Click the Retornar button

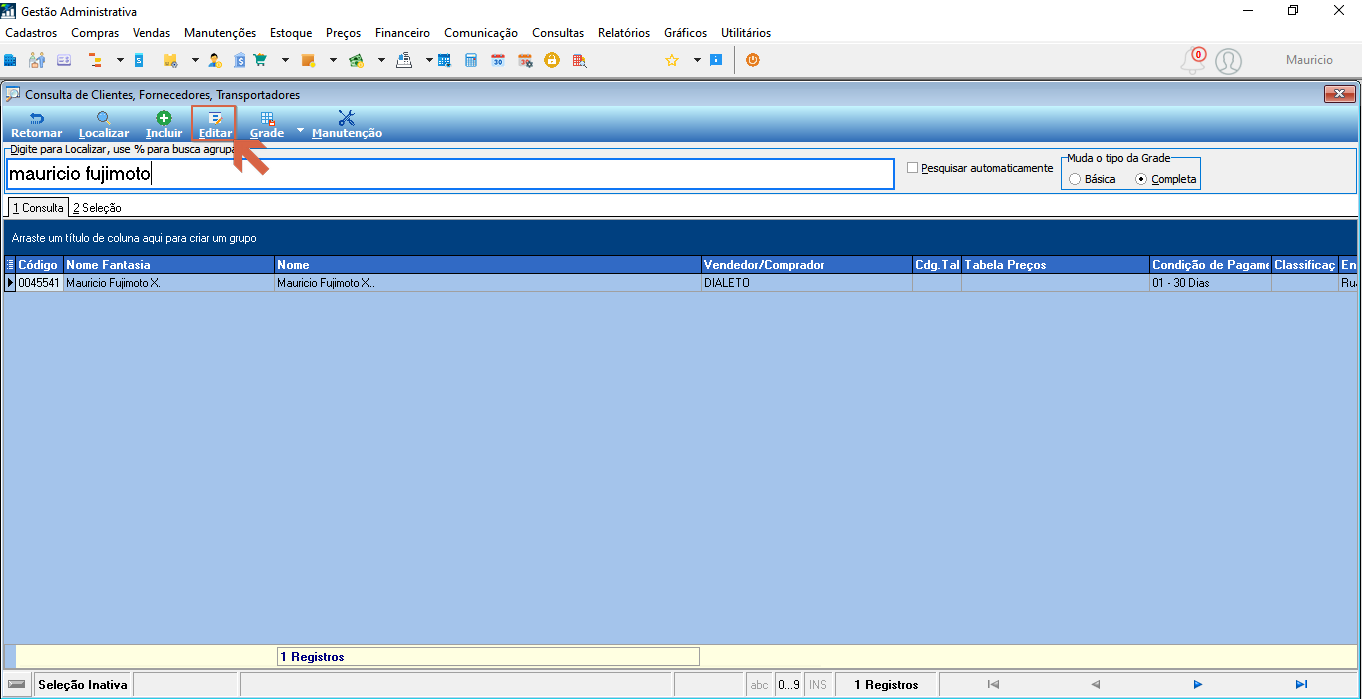click(37, 125)
